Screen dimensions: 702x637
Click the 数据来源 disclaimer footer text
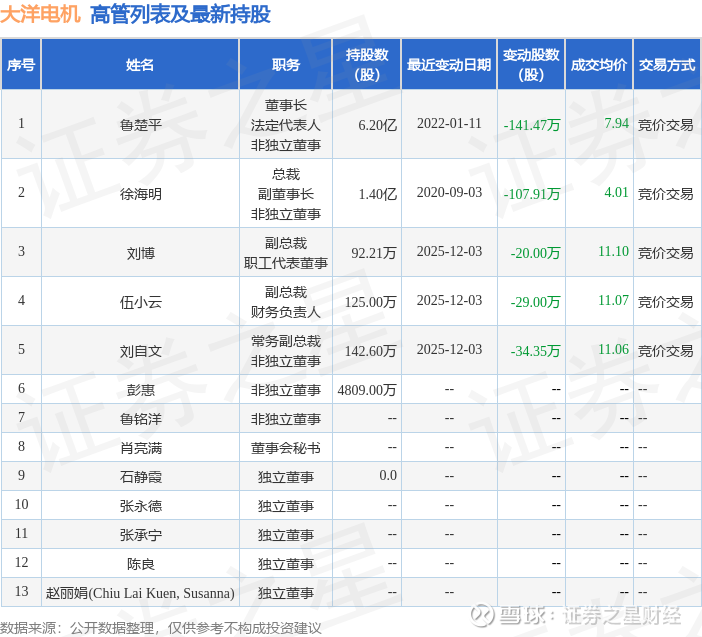click(x=161, y=628)
